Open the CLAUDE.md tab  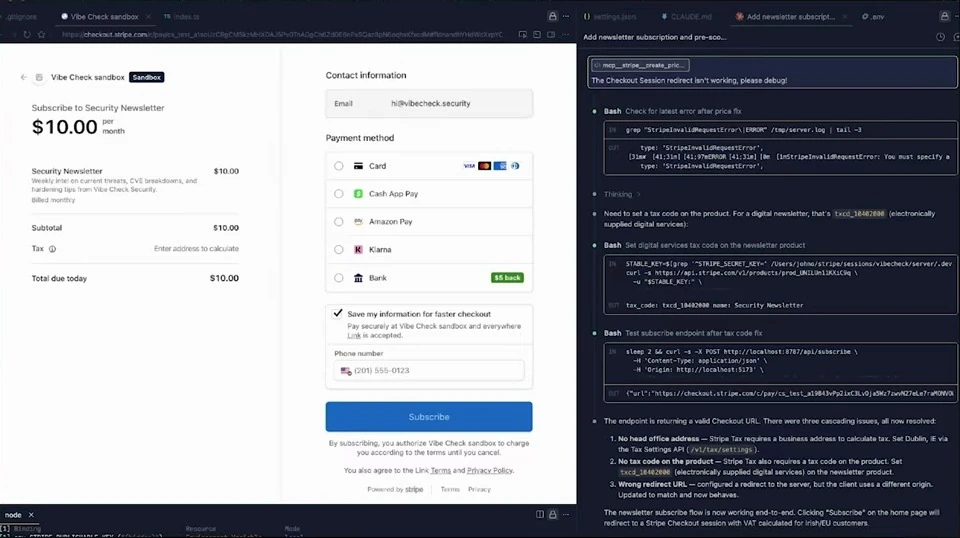[687, 17]
